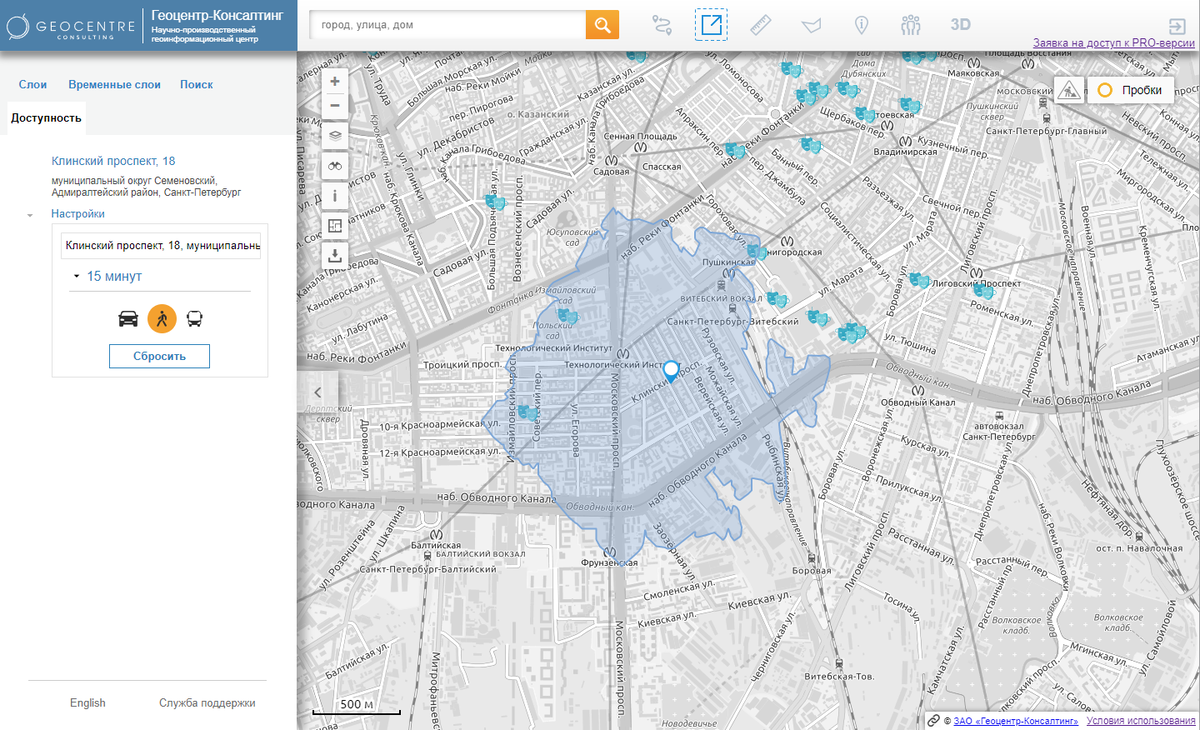Screen dimensions: 1200x730
Task: Open the Слои tab
Action: pos(33,85)
